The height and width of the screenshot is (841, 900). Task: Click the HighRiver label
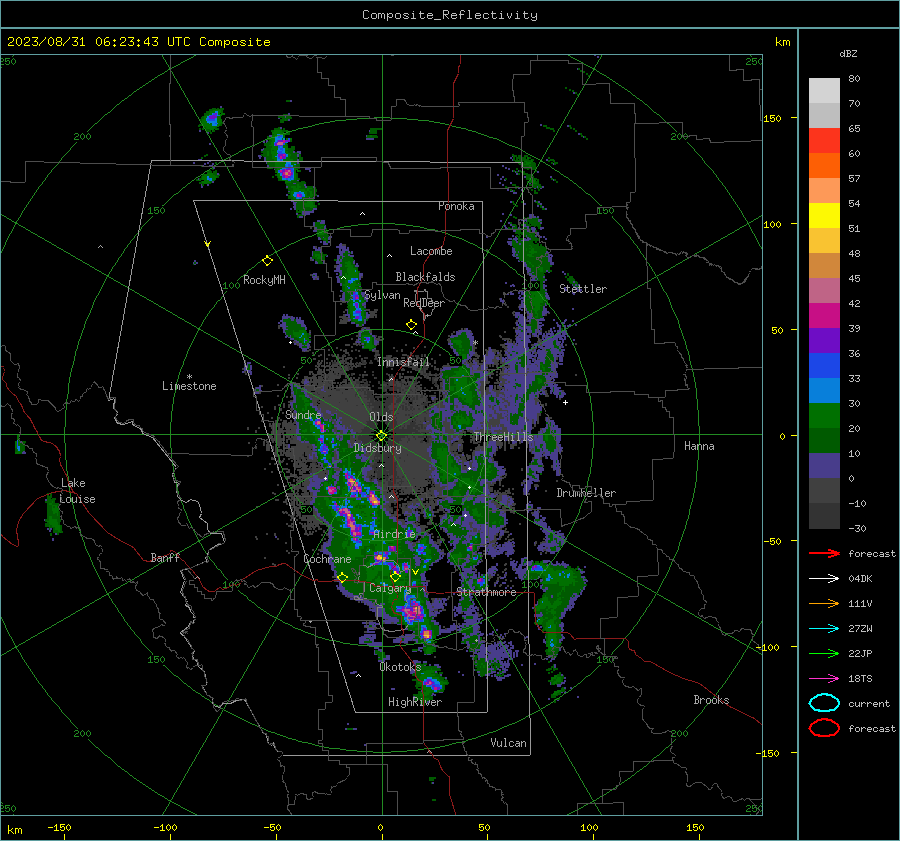coord(415,702)
